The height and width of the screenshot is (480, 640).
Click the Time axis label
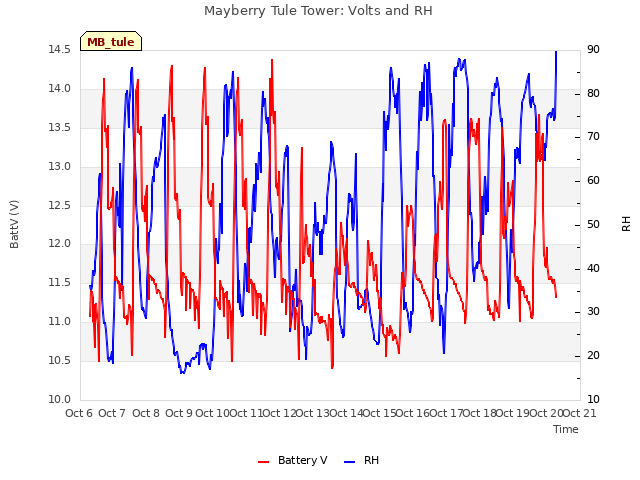[566, 429]
